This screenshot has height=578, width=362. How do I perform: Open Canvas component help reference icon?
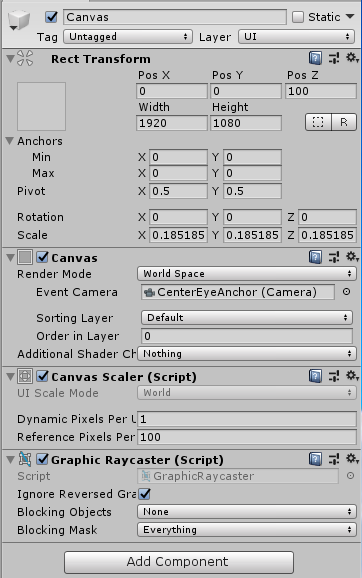[315, 257]
